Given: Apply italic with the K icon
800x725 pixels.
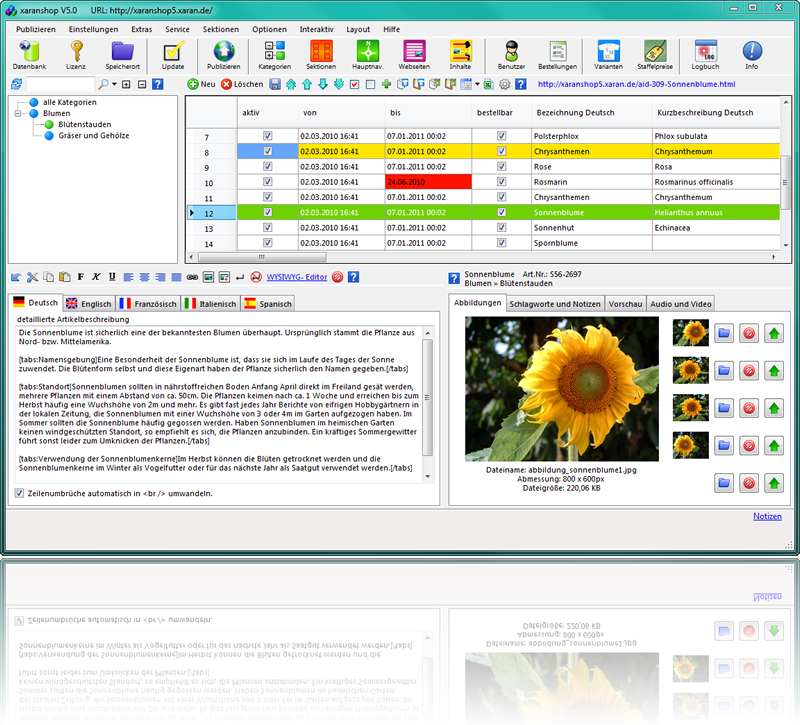Looking at the screenshot, I should click(x=96, y=277).
